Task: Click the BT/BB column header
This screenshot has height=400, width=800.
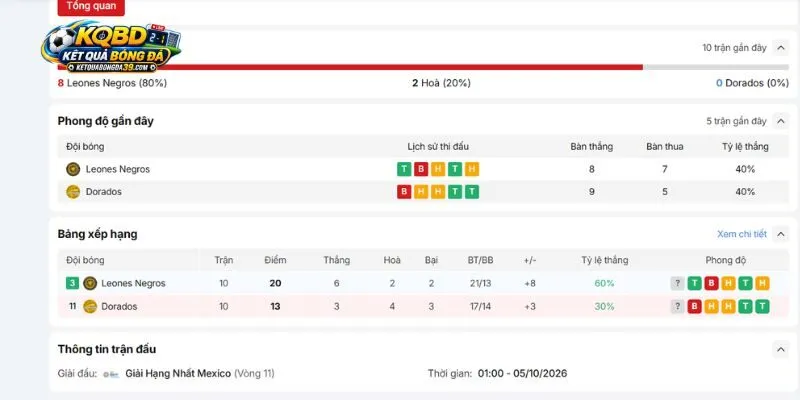Action: 481,260
